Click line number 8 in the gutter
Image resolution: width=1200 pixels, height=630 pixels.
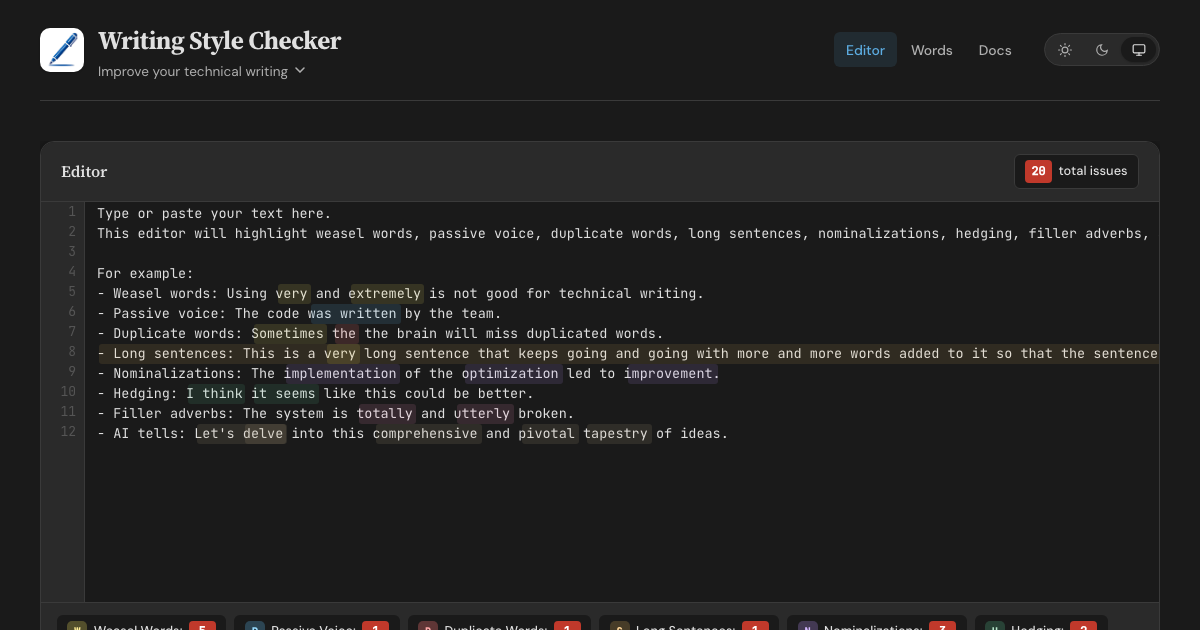click(x=72, y=351)
